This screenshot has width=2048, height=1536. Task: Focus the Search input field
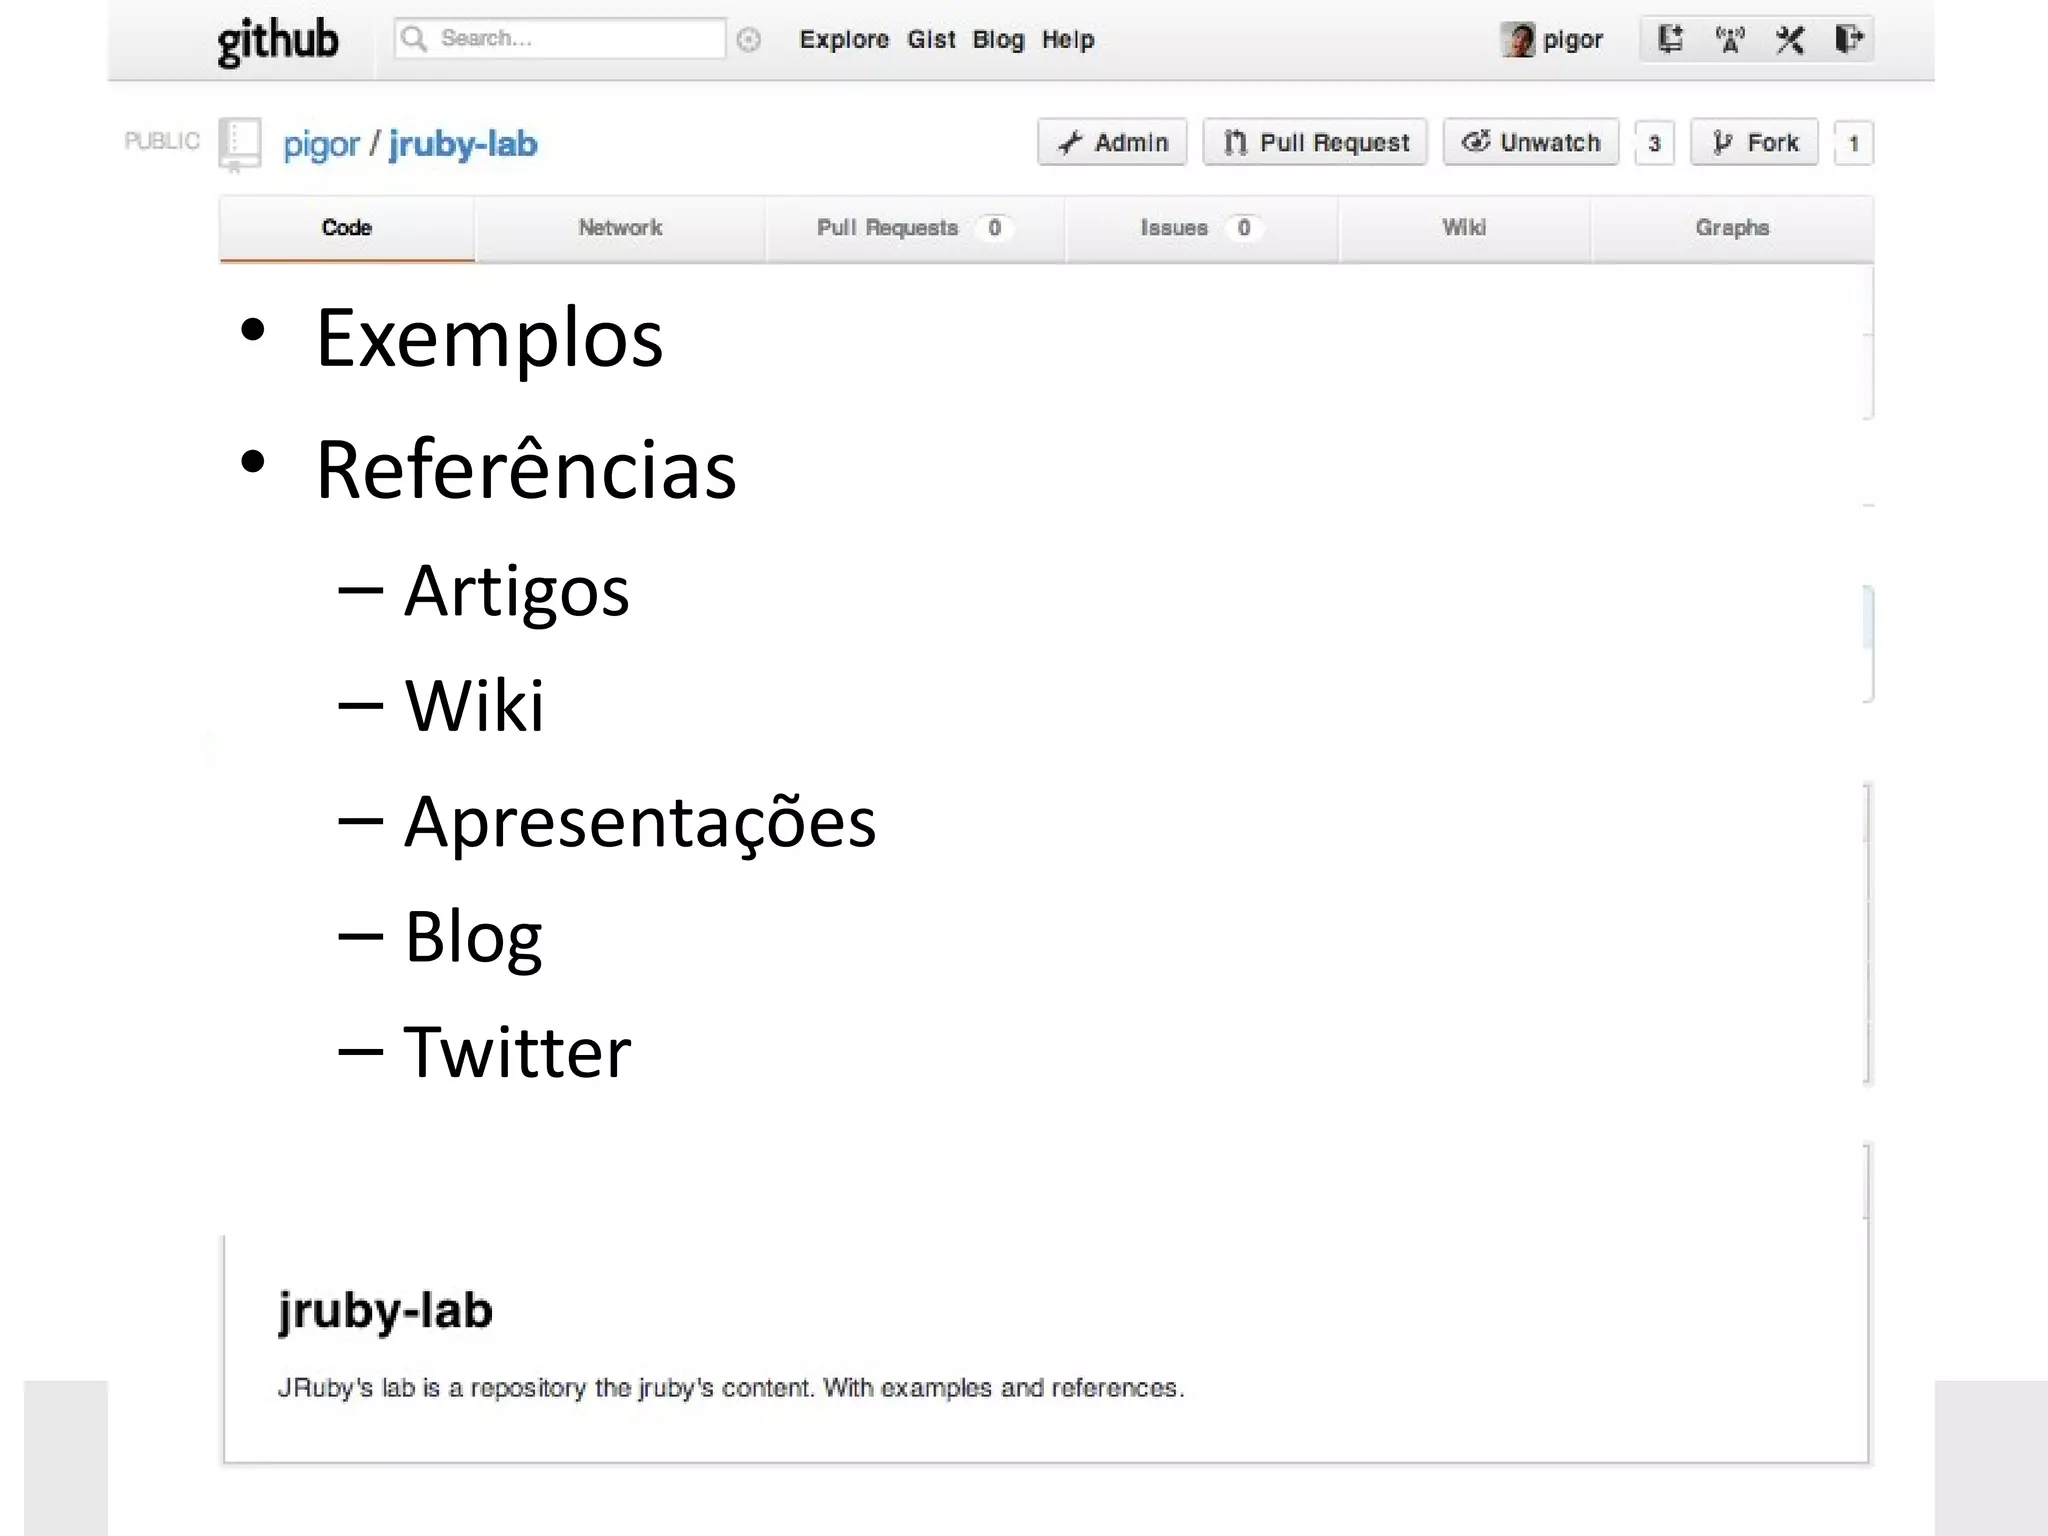[x=560, y=39]
